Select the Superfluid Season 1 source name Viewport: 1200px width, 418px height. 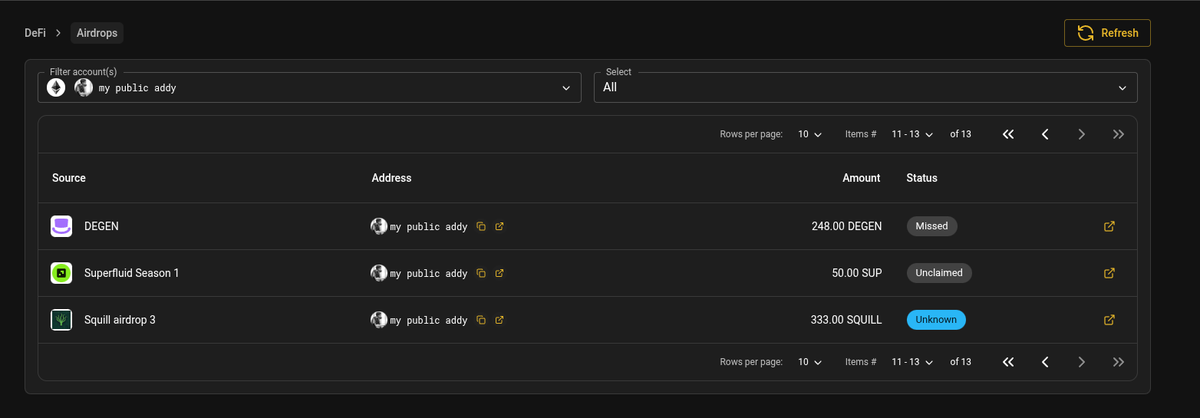[132, 273]
